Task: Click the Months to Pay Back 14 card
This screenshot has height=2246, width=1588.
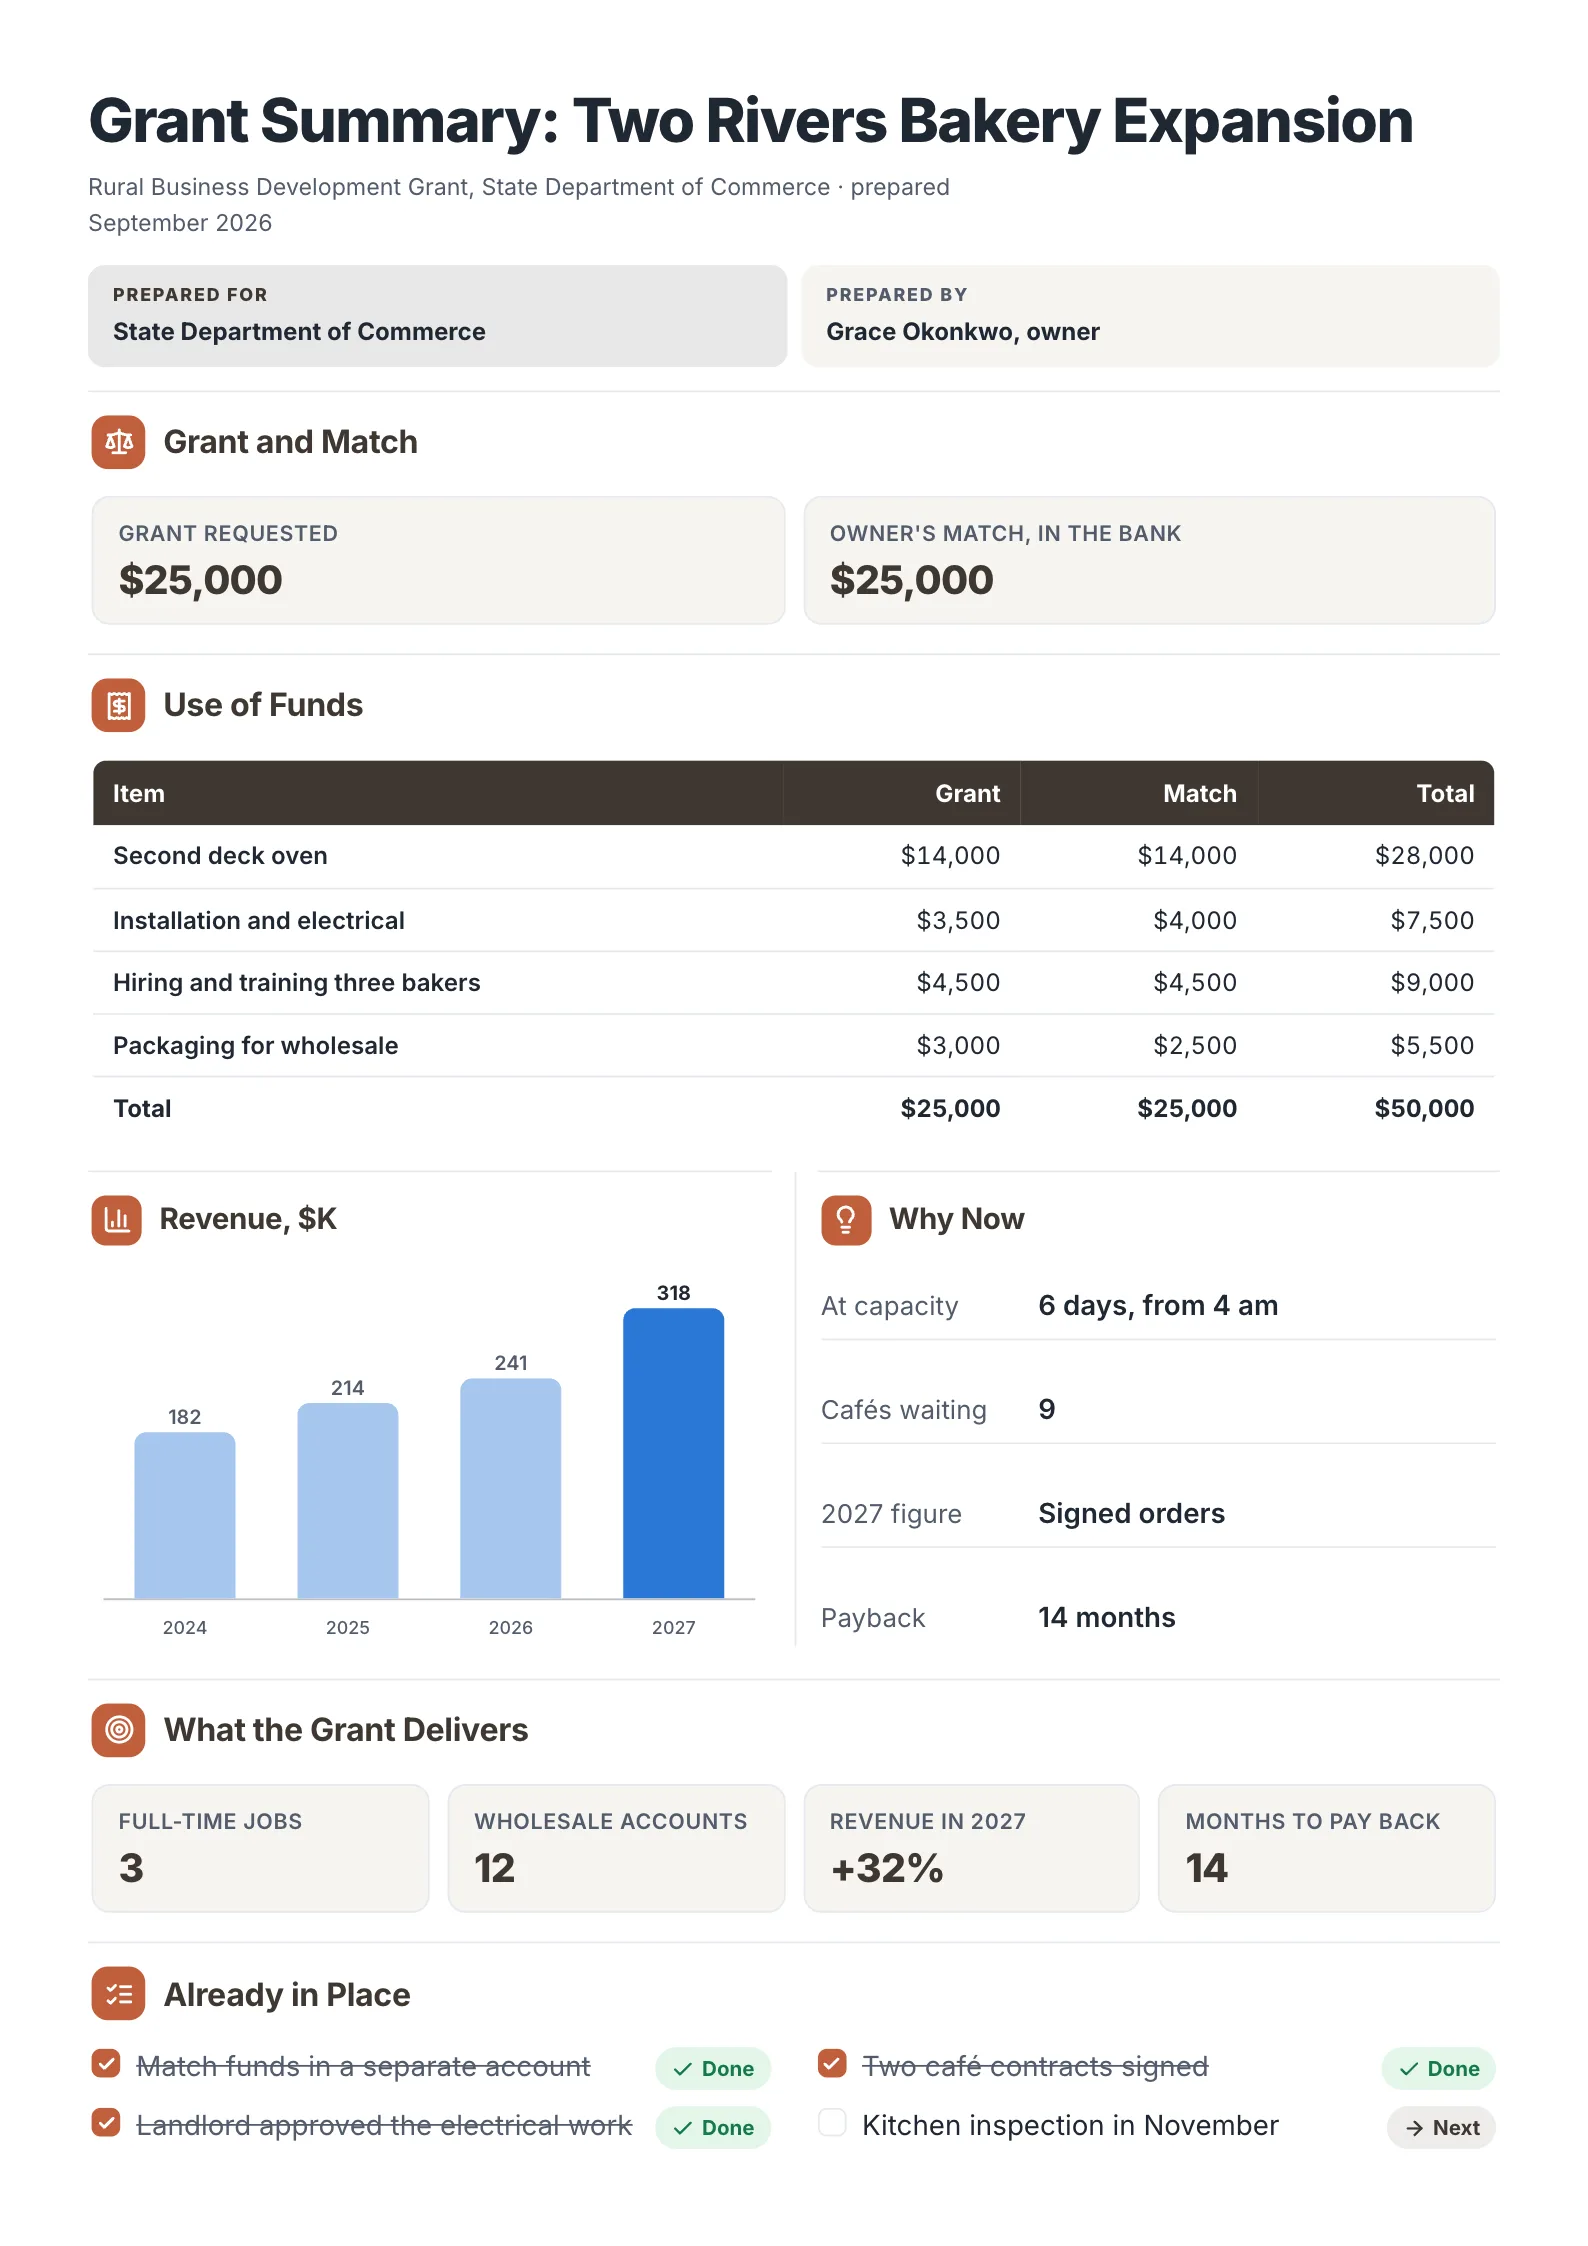Action: 1327,1849
